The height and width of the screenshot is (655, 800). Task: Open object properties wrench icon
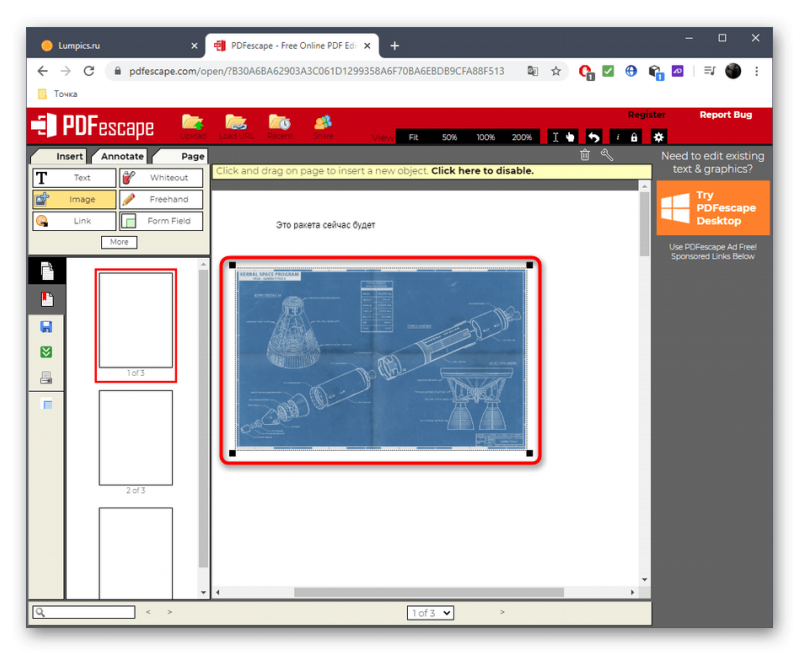pyautogui.click(x=607, y=155)
